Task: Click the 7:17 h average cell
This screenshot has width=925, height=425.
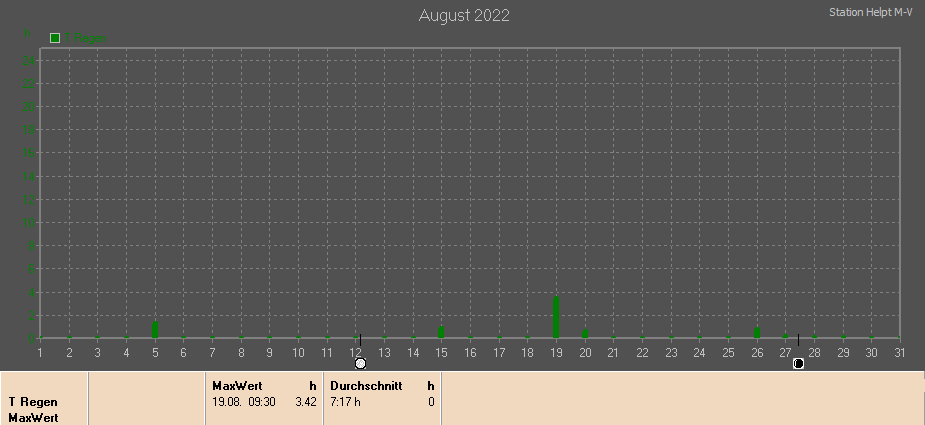Action: [x=345, y=402]
